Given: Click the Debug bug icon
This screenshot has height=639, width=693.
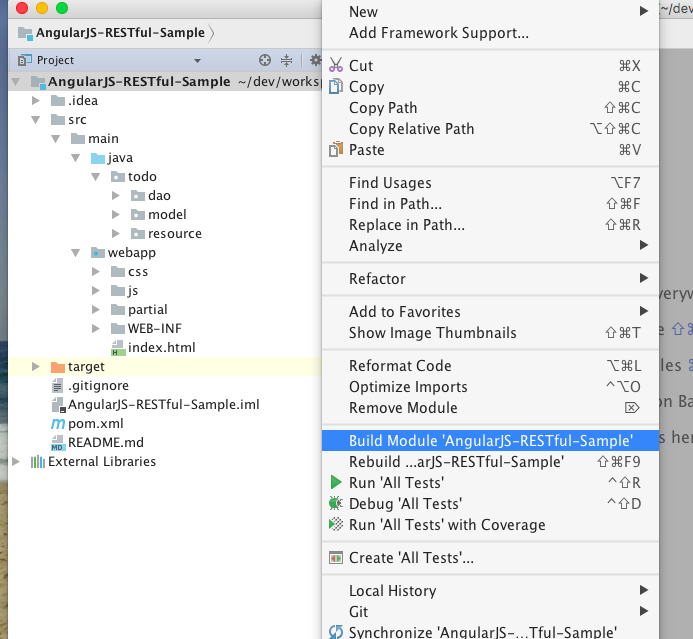Looking at the screenshot, I should click(x=336, y=503).
